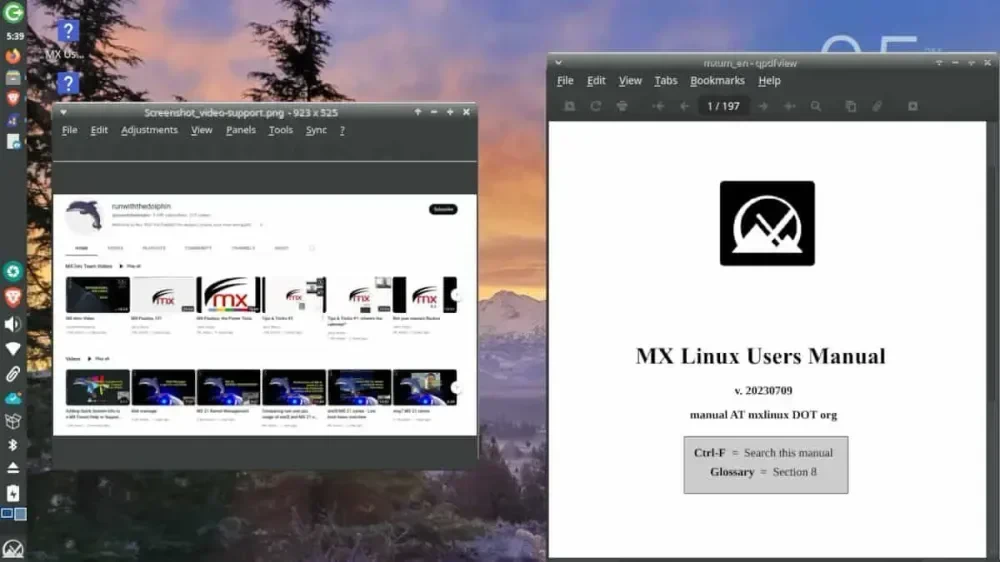
Task: Click the MX logo on the PDF page
Action: (x=767, y=223)
